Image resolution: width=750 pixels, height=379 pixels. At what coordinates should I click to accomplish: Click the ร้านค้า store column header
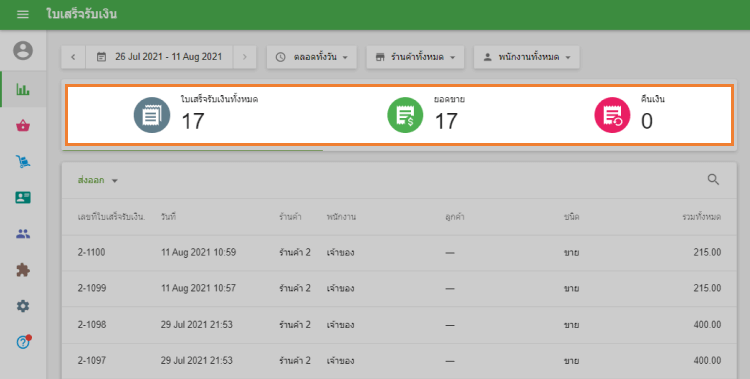(x=290, y=217)
